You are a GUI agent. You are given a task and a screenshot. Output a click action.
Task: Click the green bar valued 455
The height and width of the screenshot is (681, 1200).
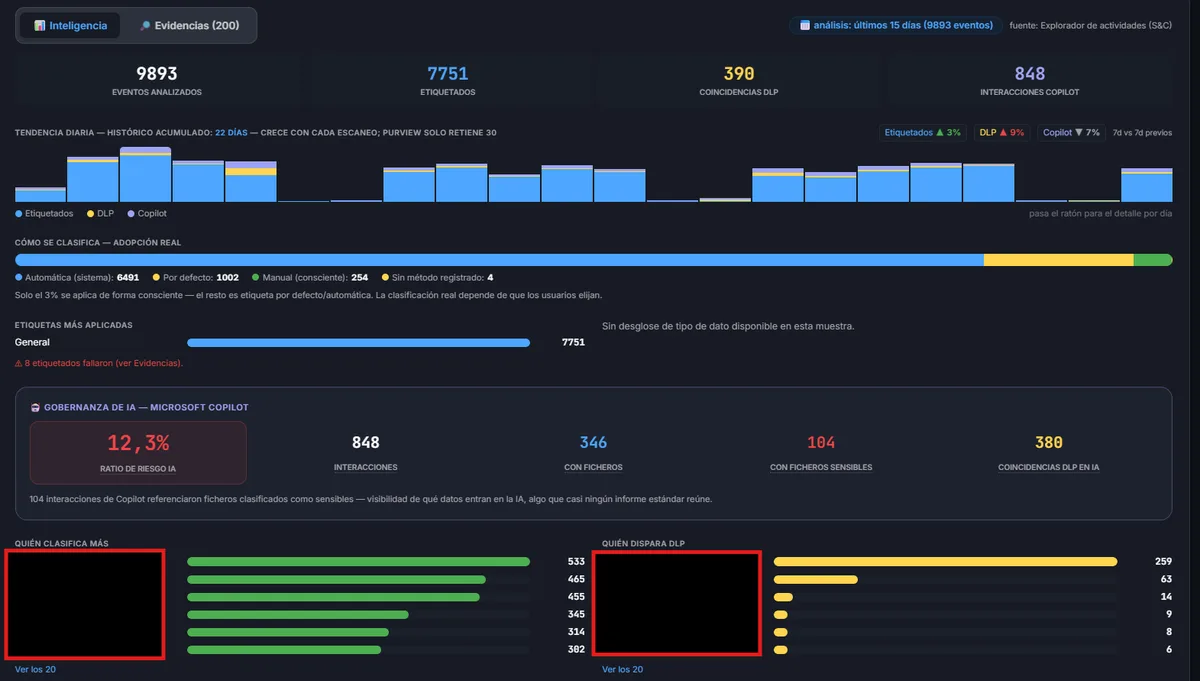[333, 597]
